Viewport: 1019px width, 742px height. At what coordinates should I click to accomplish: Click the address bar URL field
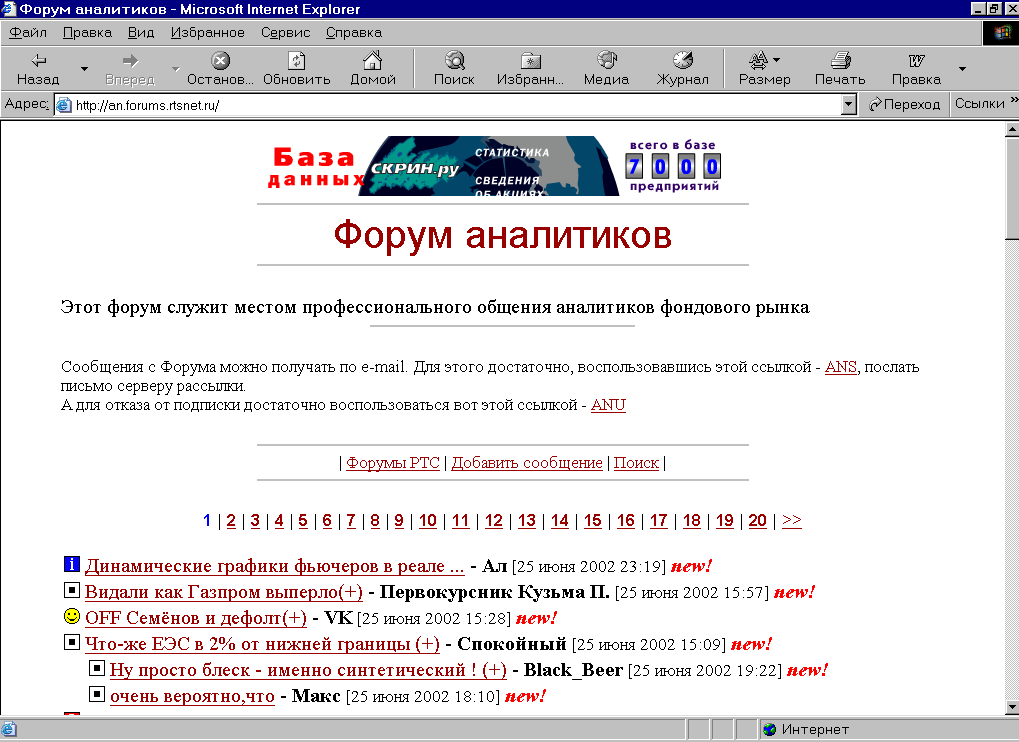(x=455, y=105)
